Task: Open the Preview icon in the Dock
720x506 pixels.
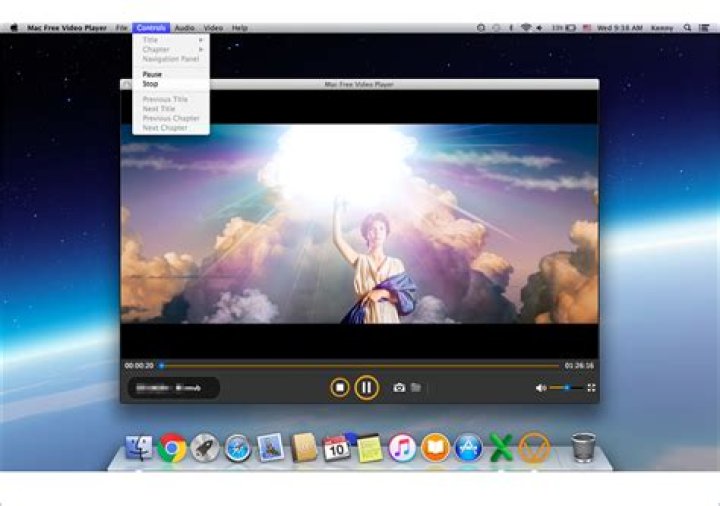Action: pos(270,447)
